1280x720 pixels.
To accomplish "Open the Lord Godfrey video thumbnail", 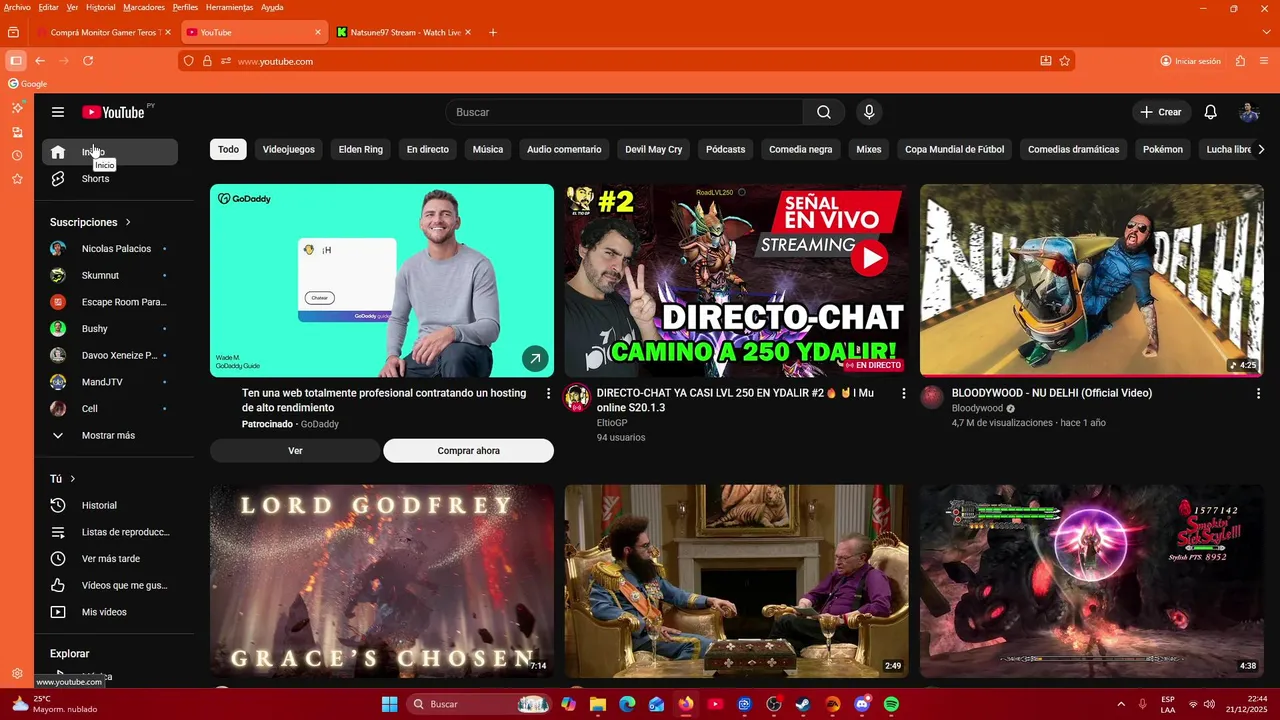I will [x=382, y=581].
